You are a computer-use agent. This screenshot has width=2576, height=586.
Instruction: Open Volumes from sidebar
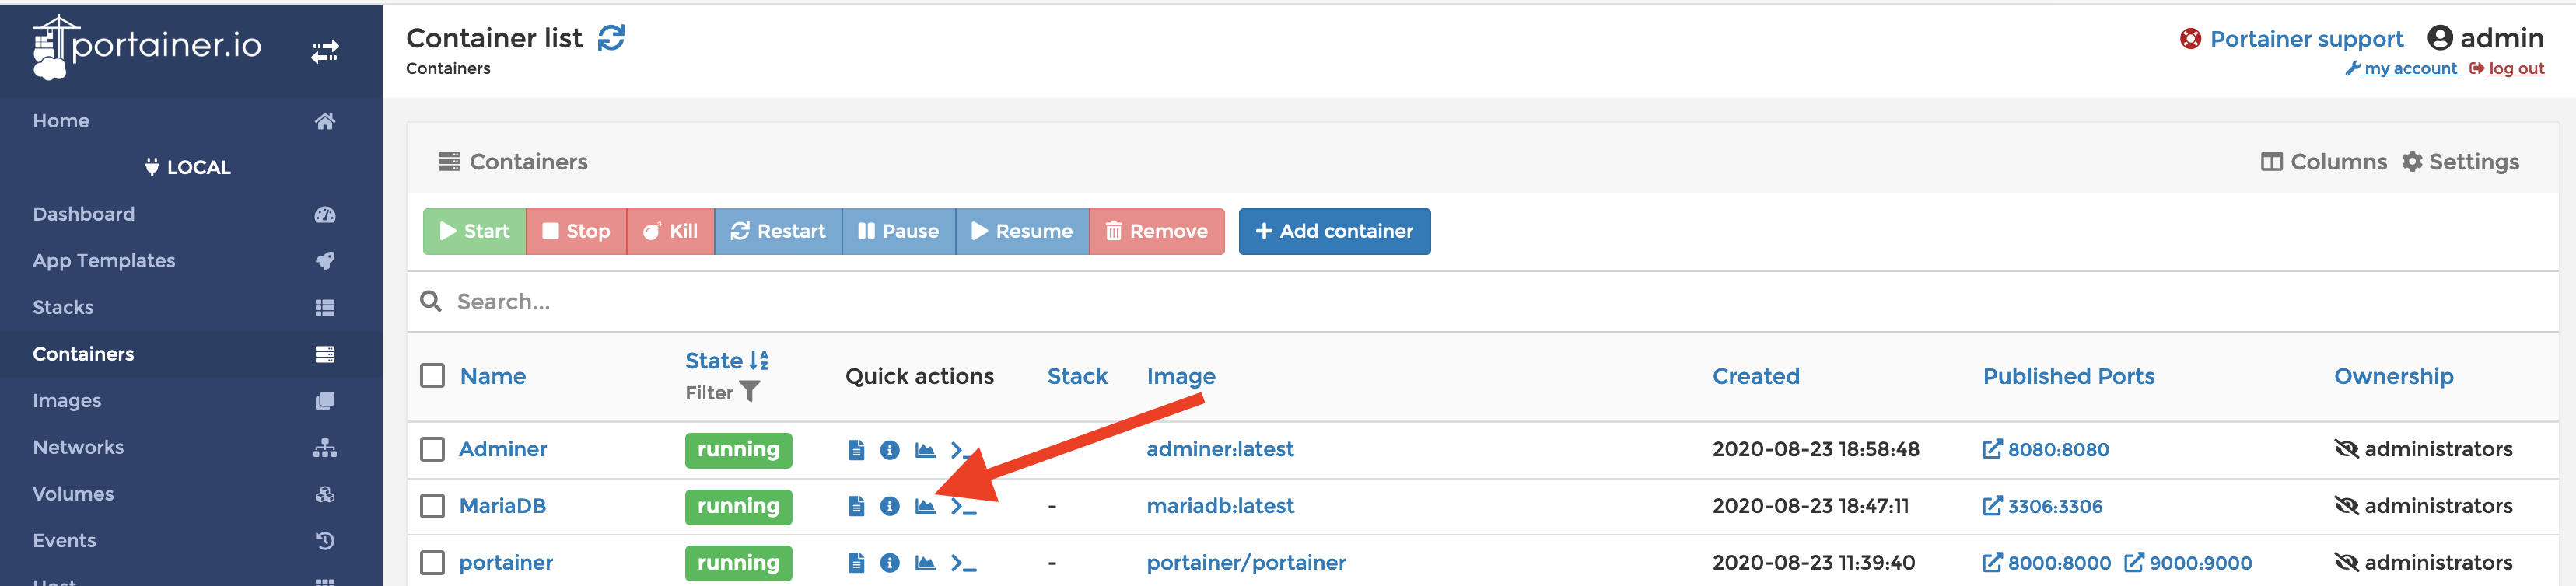73,494
